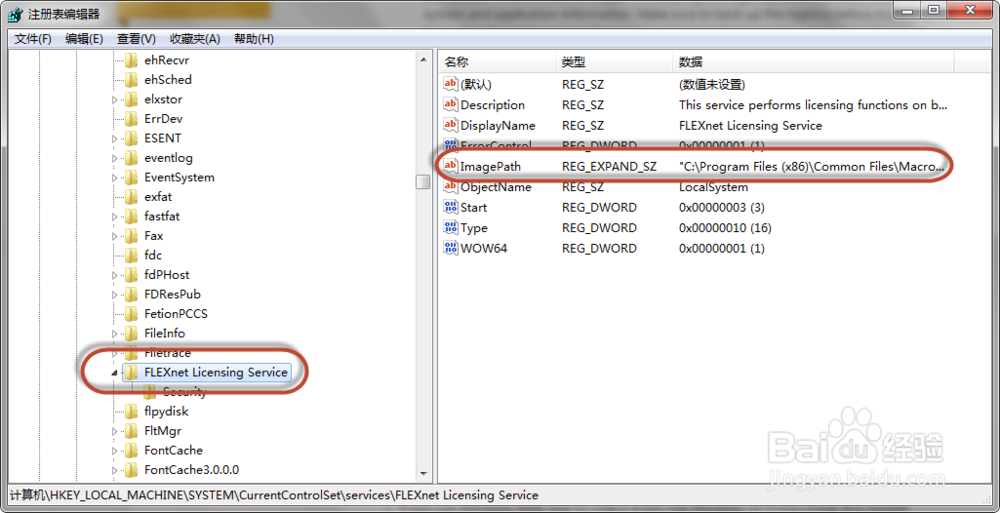Viewport: 1000px width, 513px height.
Task: Click the string icon of Description value
Action: tap(451, 105)
